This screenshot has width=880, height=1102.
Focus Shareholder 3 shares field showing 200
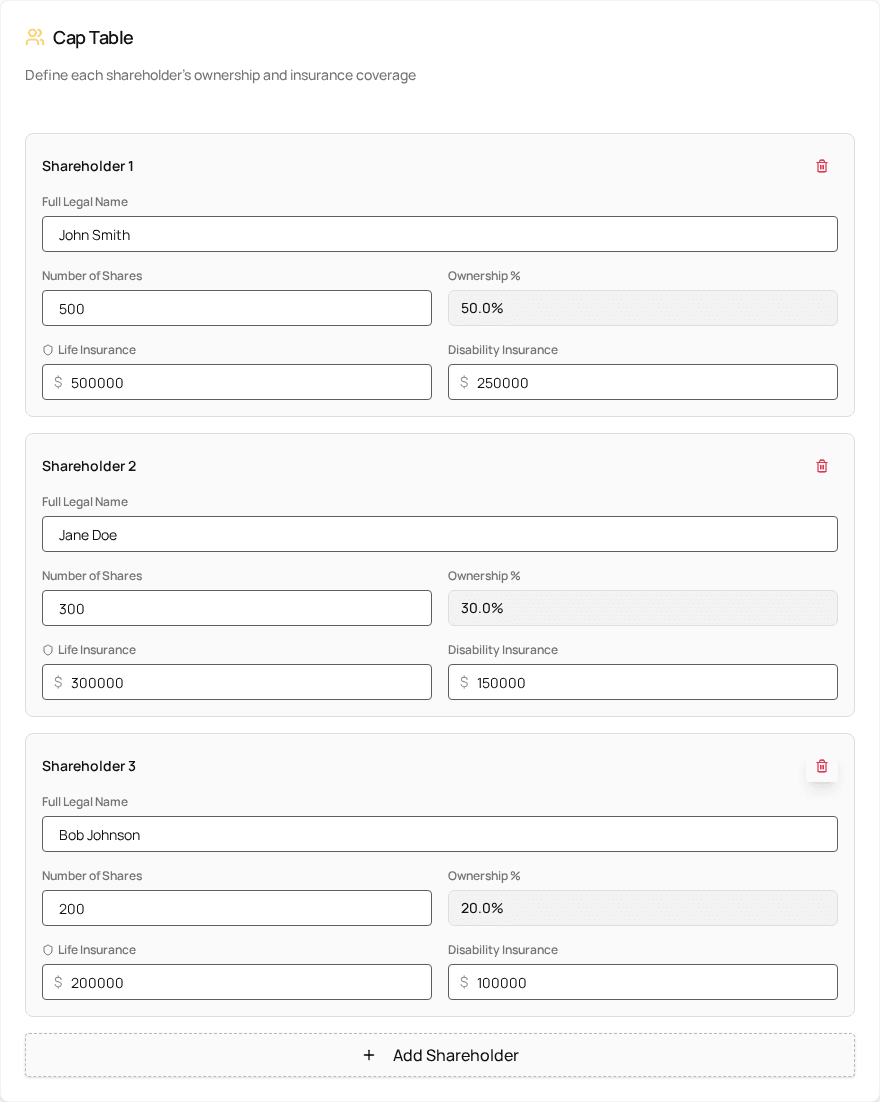[x=237, y=908]
